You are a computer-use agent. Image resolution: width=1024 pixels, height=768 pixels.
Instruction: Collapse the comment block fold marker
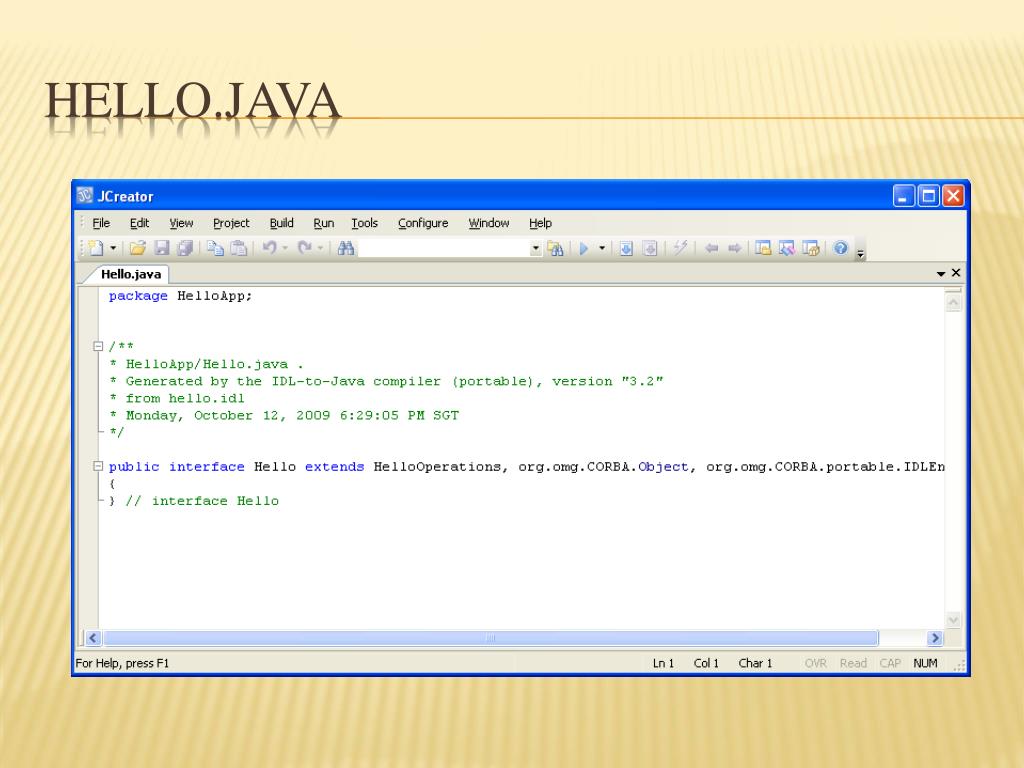click(98, 346)
